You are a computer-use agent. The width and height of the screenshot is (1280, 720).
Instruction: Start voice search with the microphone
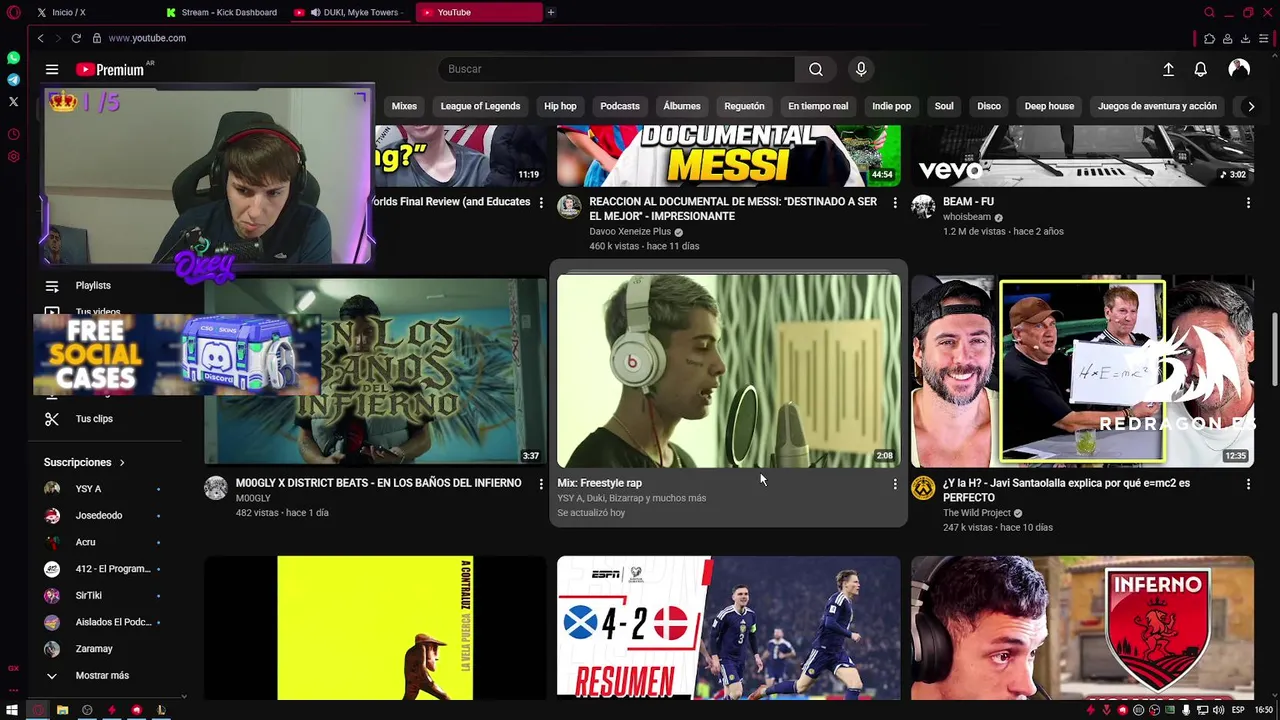861,69
